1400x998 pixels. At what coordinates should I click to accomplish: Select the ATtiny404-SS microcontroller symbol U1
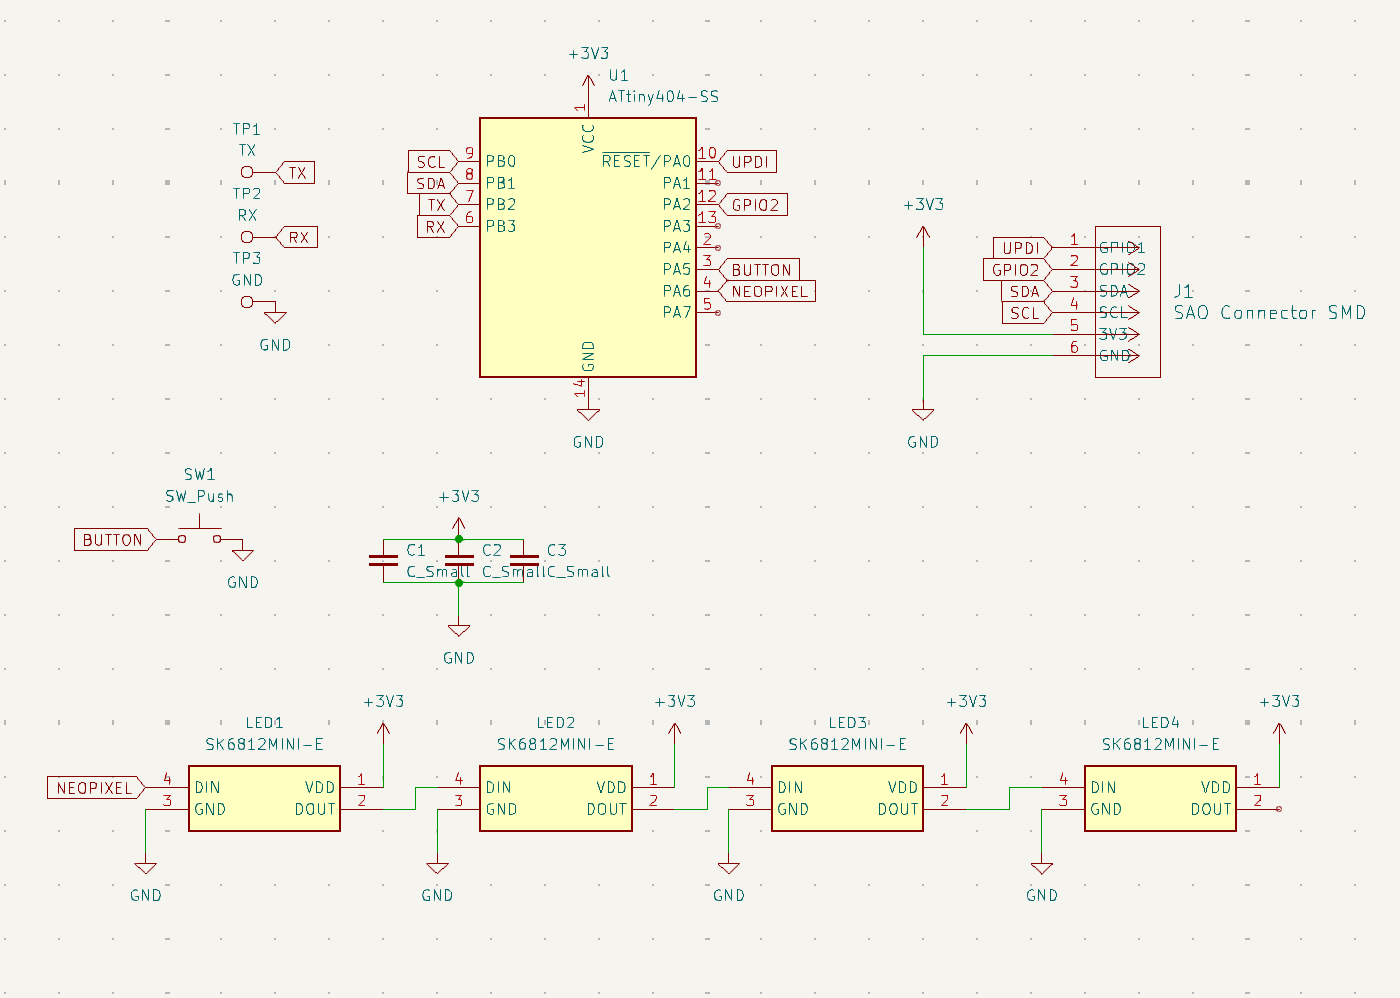coord(588,246)
